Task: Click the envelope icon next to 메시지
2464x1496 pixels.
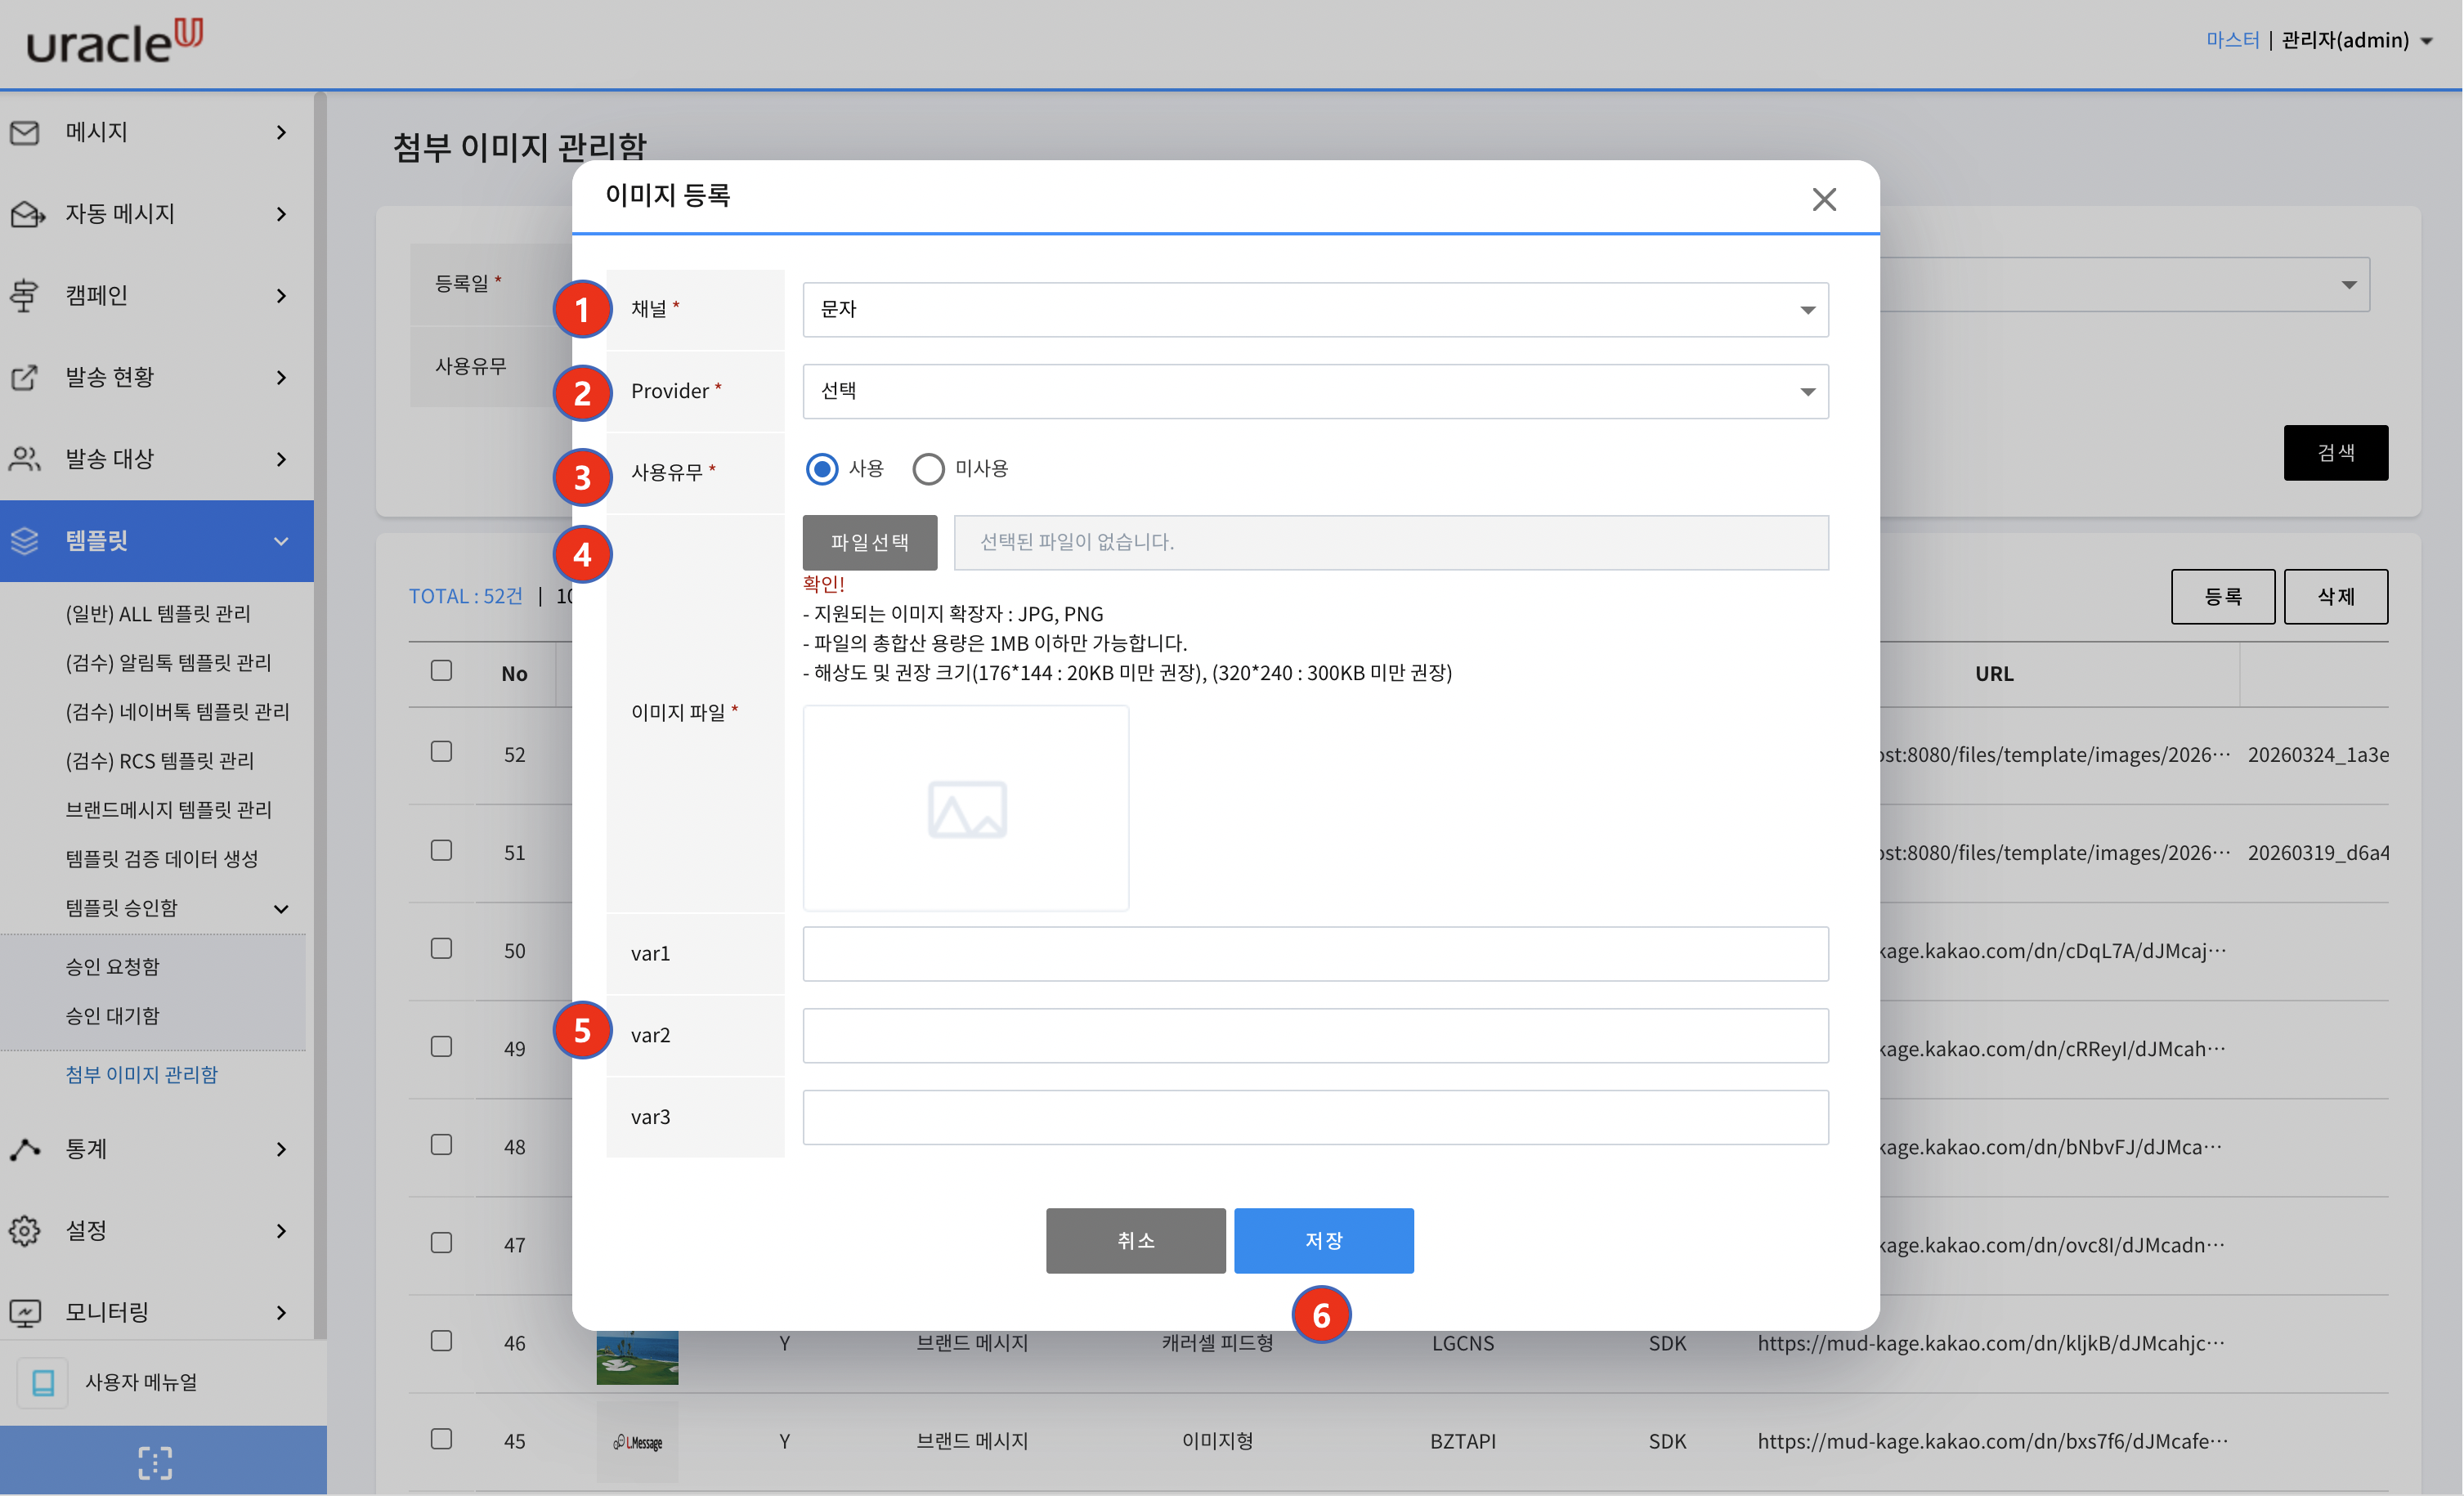Action: (25, 132)
